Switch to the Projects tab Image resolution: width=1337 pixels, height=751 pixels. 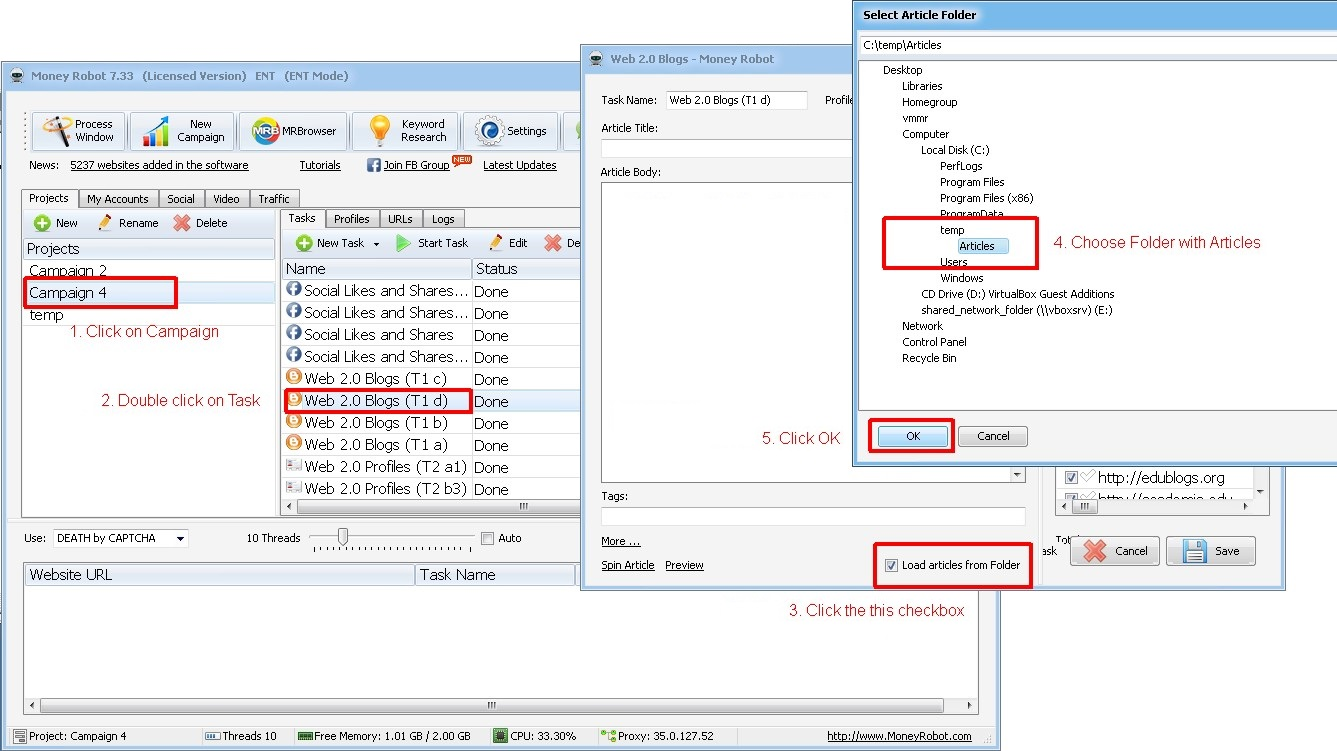point(49,198)
